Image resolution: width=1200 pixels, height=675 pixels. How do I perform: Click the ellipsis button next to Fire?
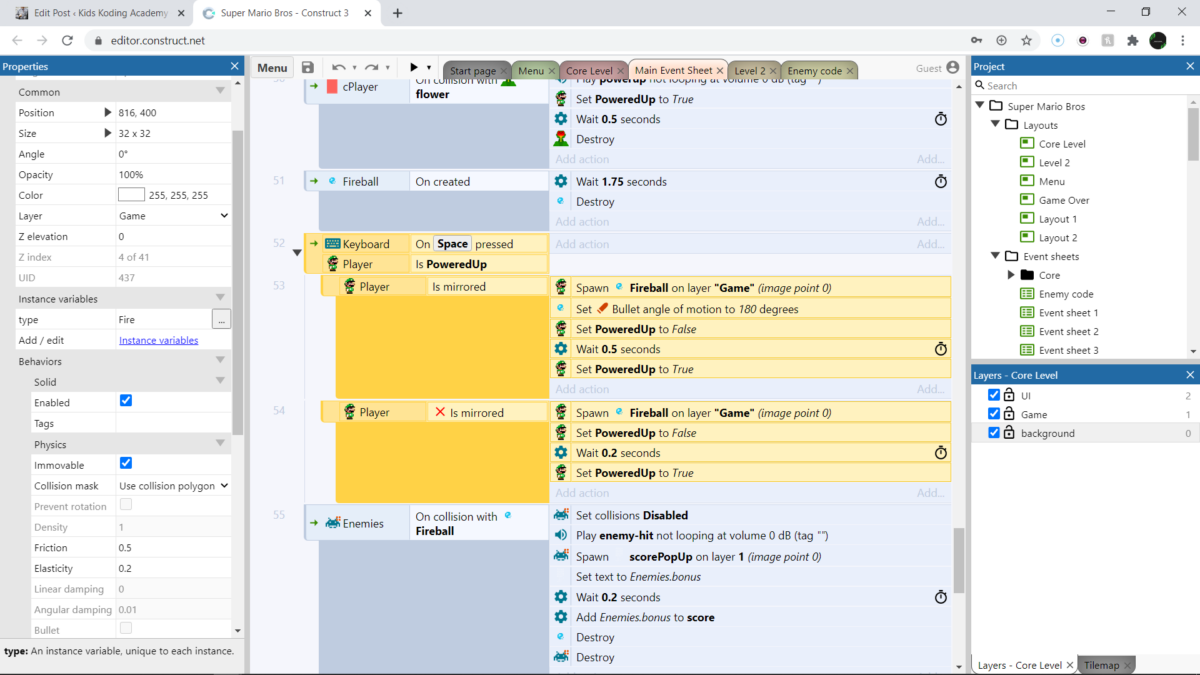(222, 319)
